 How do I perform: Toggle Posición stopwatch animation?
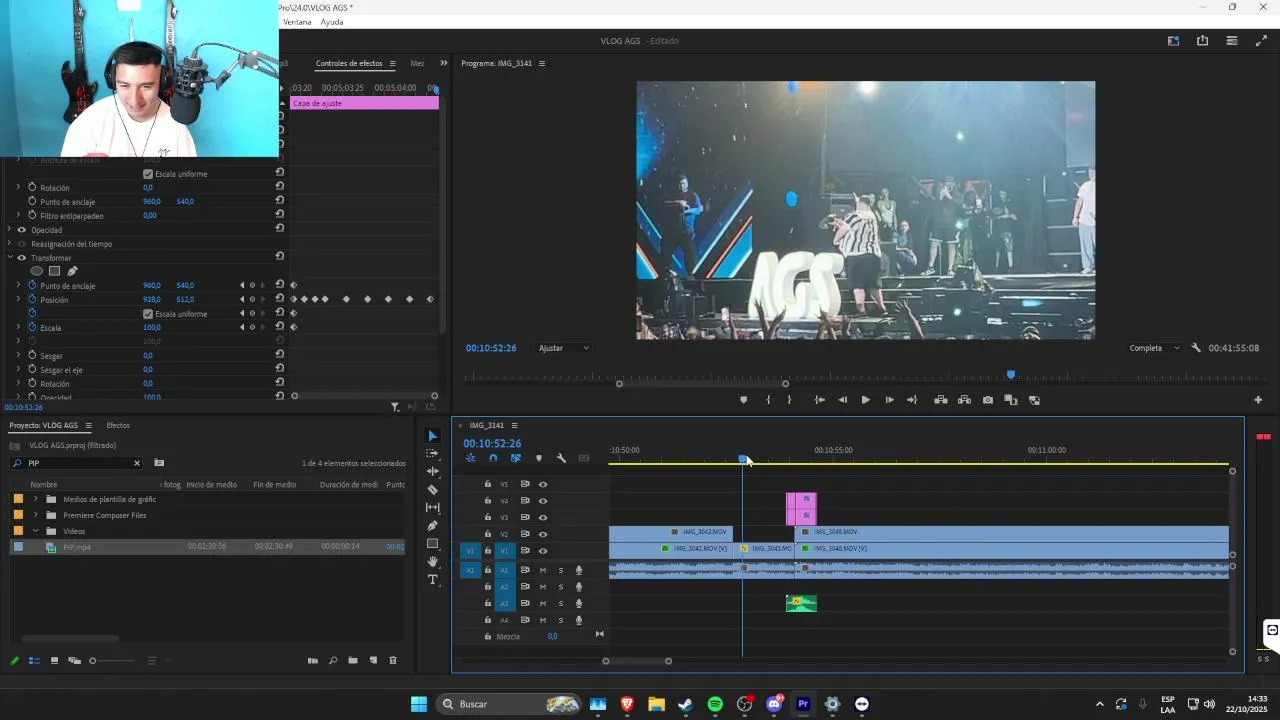32,299
